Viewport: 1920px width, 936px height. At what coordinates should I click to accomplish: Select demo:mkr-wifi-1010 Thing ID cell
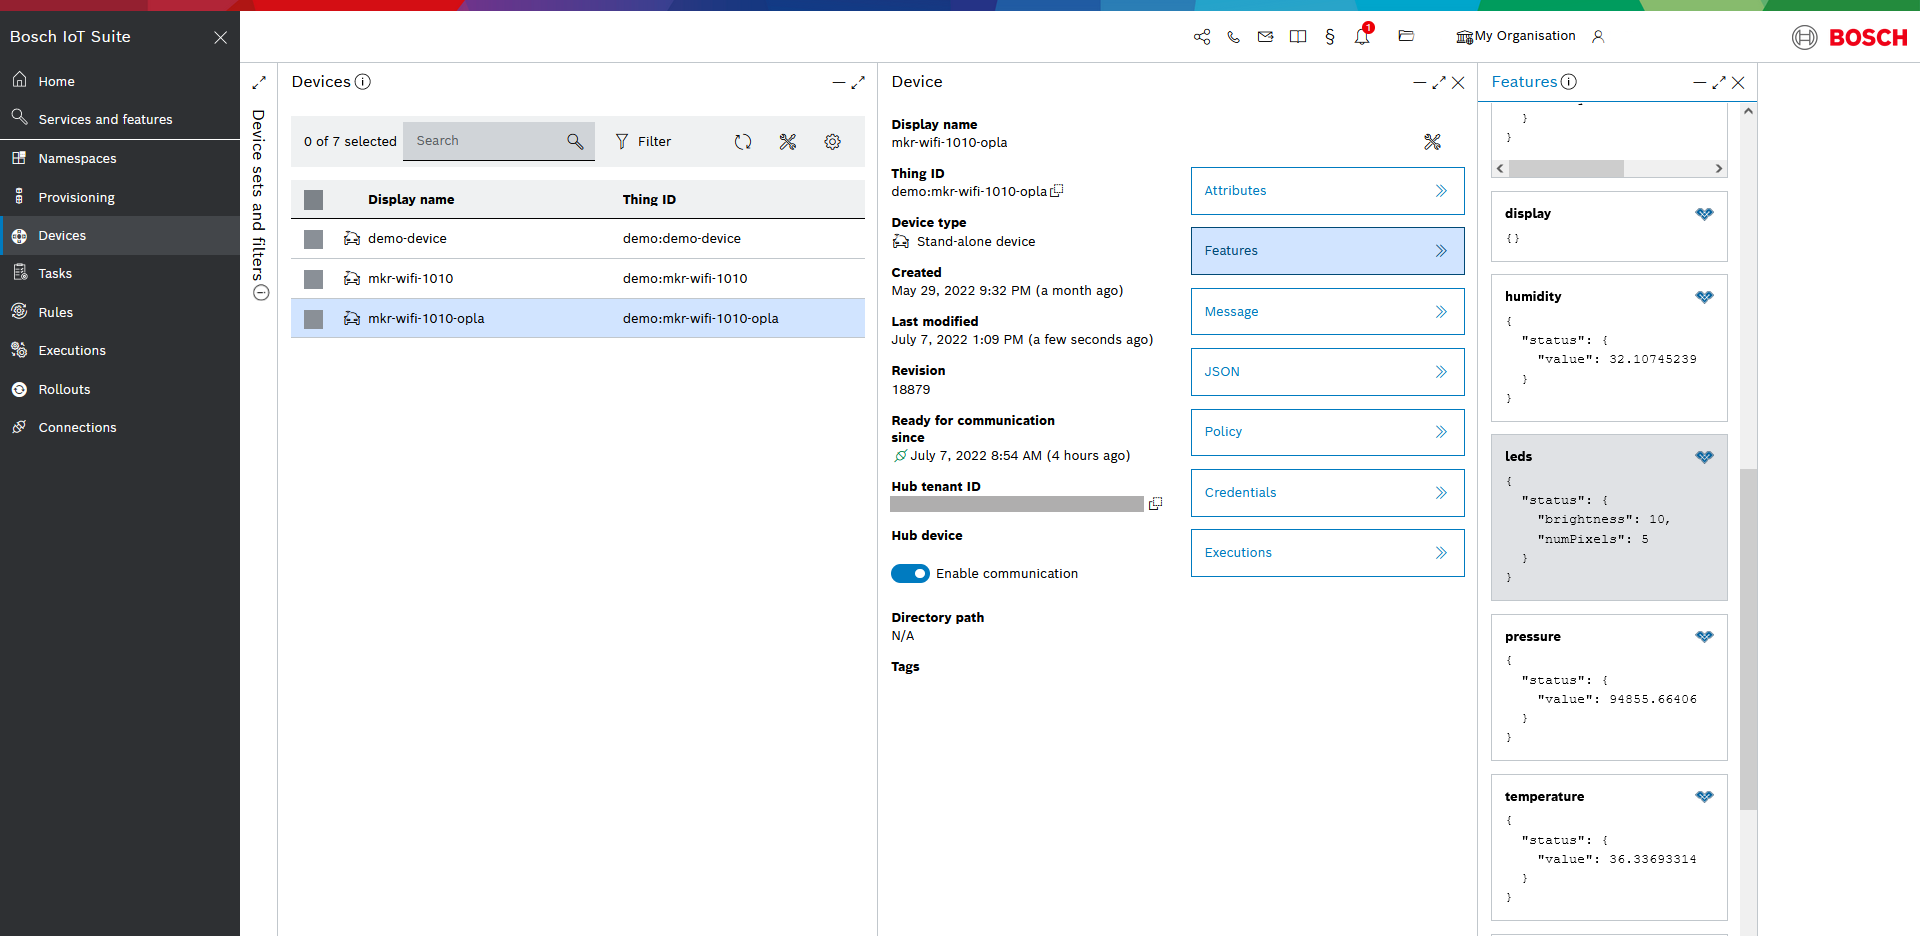pyautogui.click(x=685, y=279)
